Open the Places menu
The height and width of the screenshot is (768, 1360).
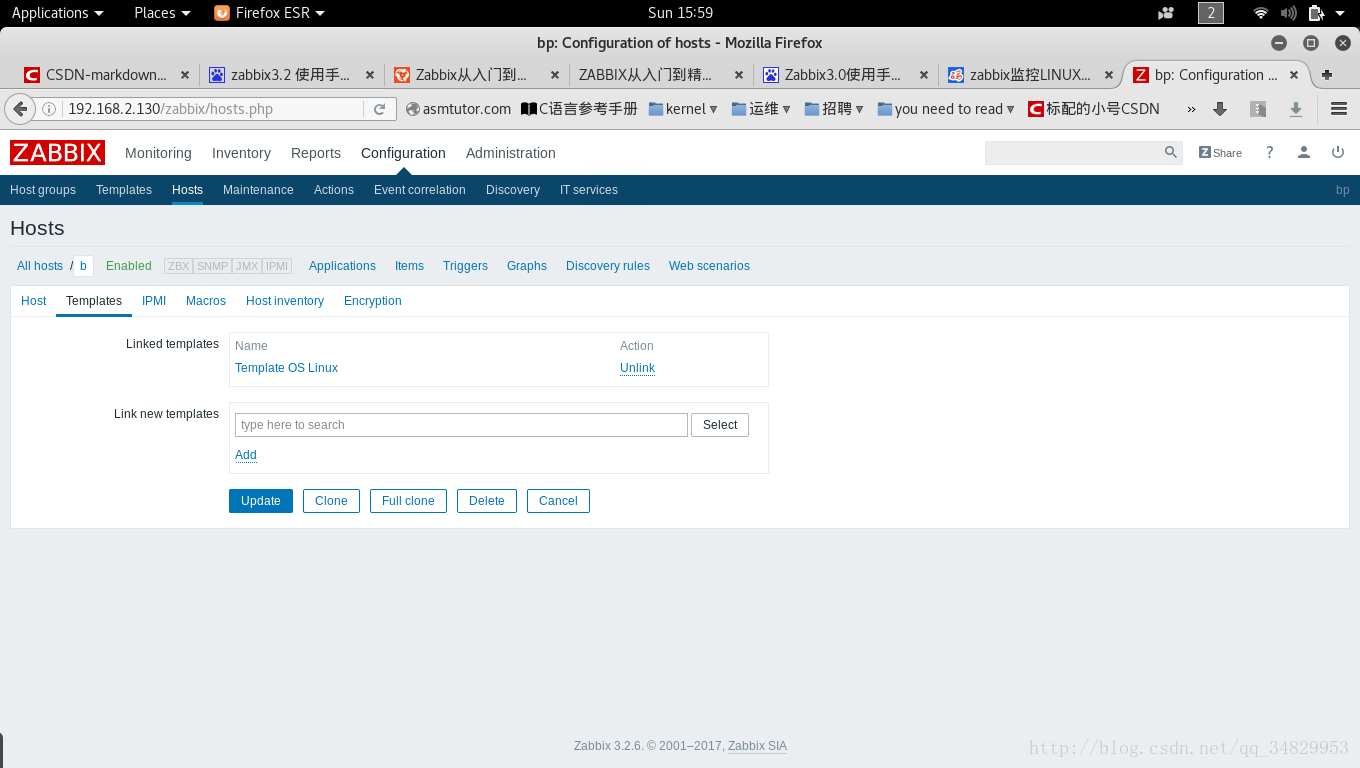162,13
